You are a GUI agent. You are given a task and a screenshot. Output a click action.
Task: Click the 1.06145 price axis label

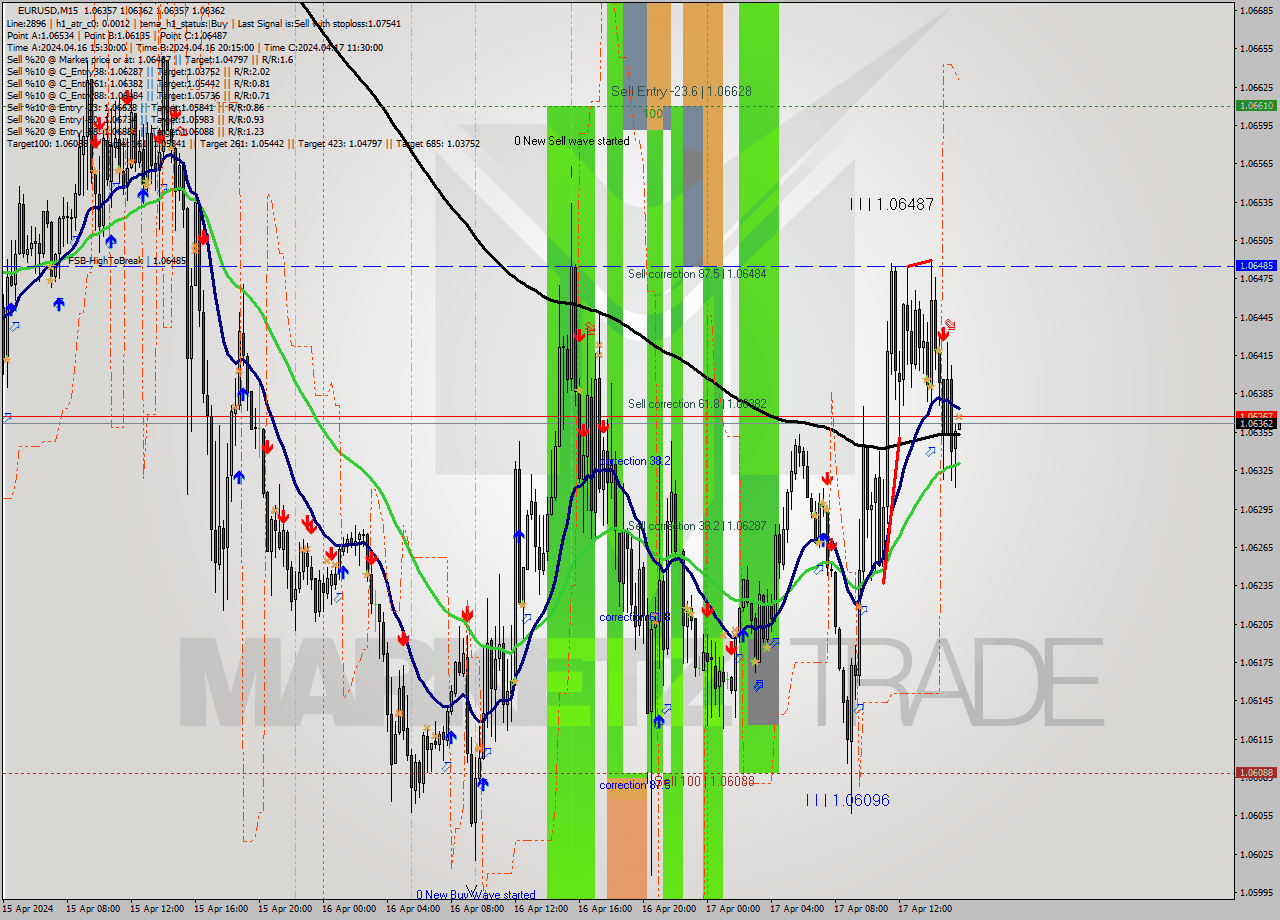click(x=1256, y=701)
